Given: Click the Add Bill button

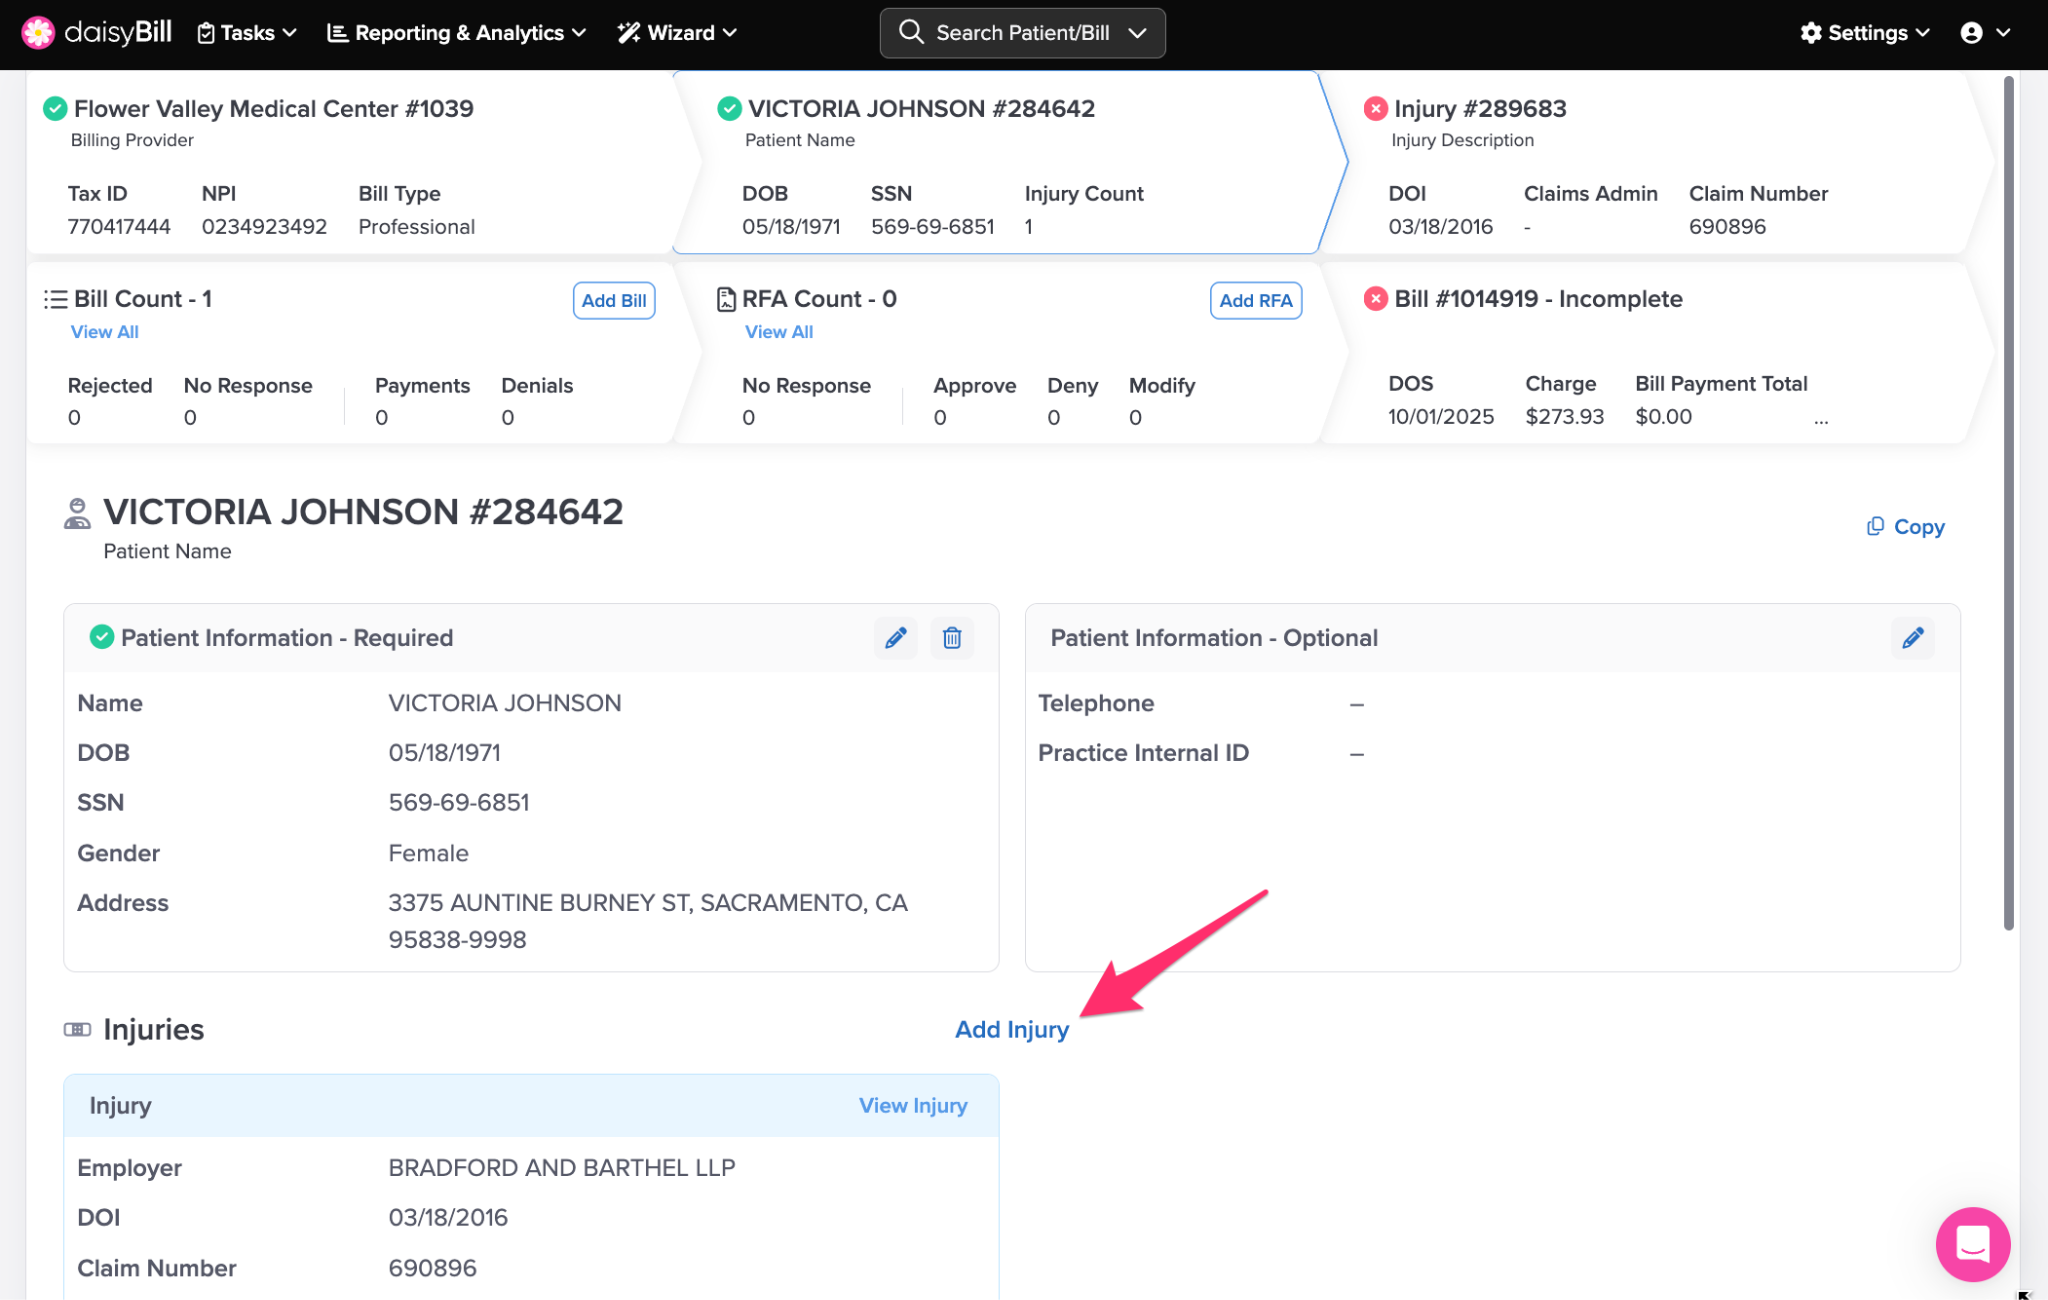Looking at the screenshot, I should click(613, 300).
